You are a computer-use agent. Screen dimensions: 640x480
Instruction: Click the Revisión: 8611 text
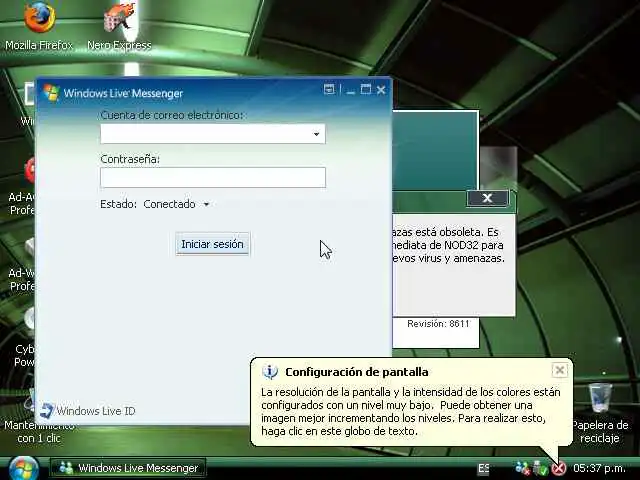(x=438, y=324)
